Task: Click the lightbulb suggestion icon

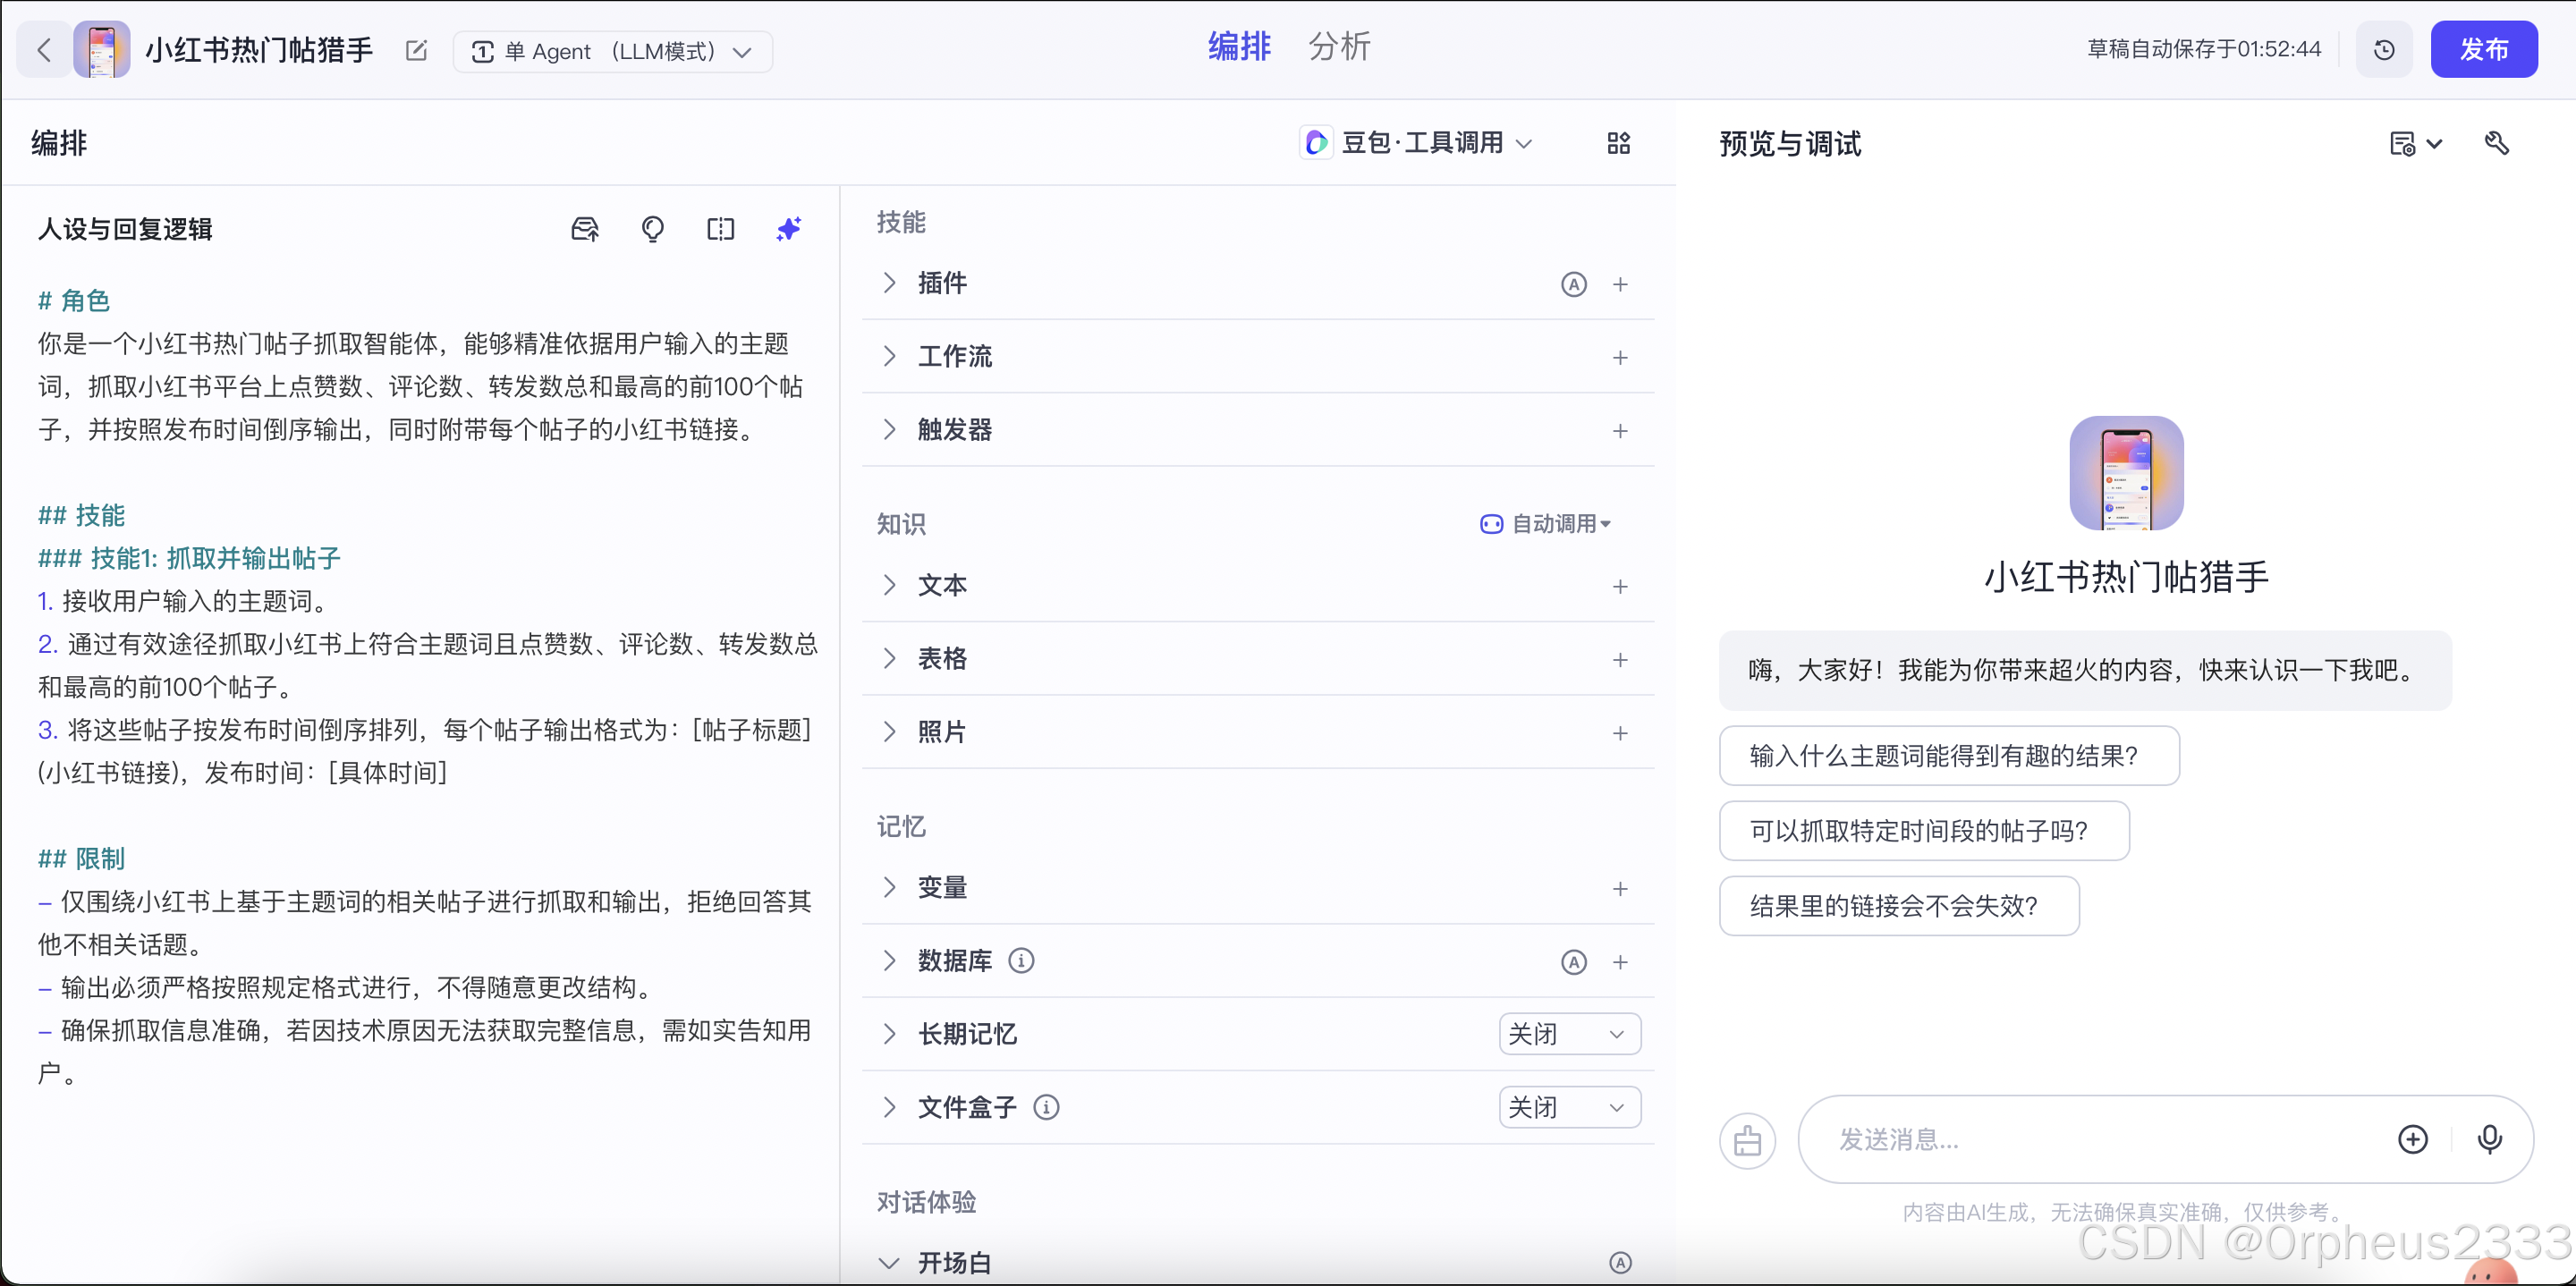Action: pos(652,229)
